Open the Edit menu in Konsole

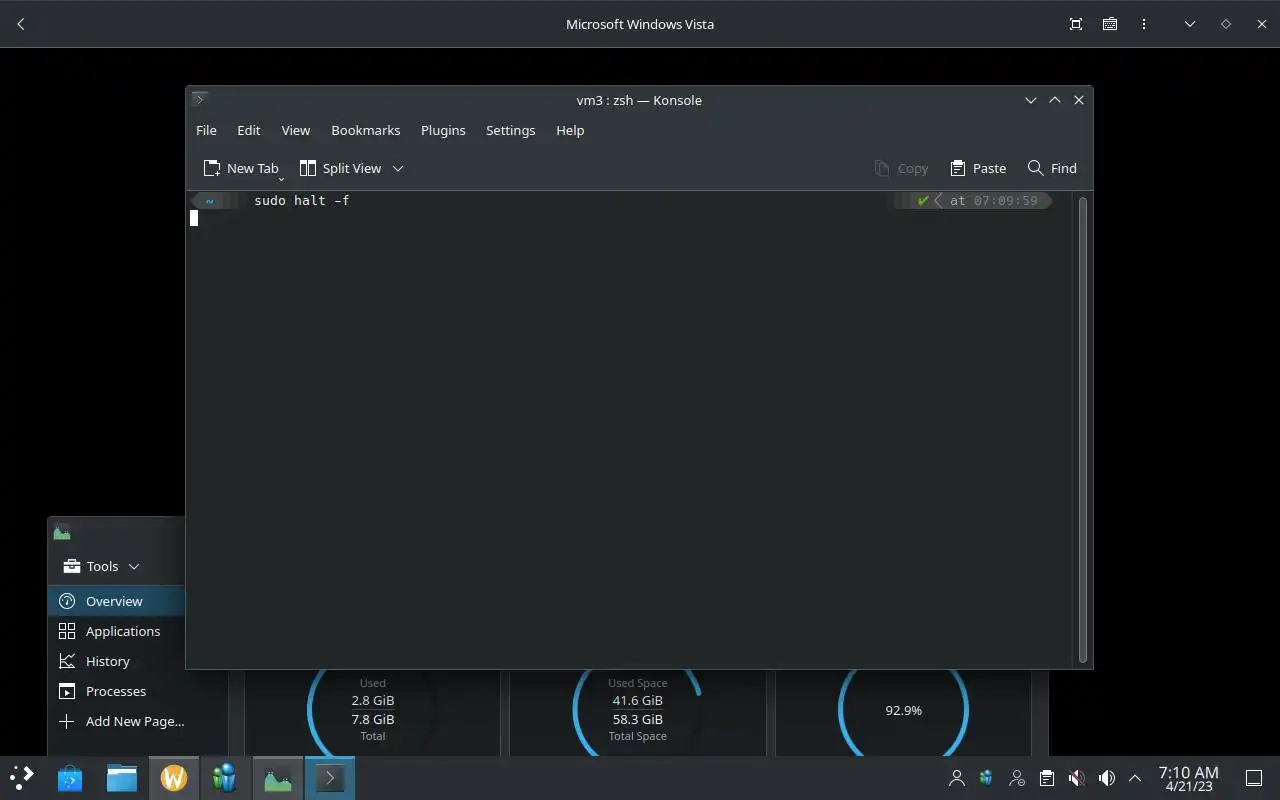click(x=249, y=130)
